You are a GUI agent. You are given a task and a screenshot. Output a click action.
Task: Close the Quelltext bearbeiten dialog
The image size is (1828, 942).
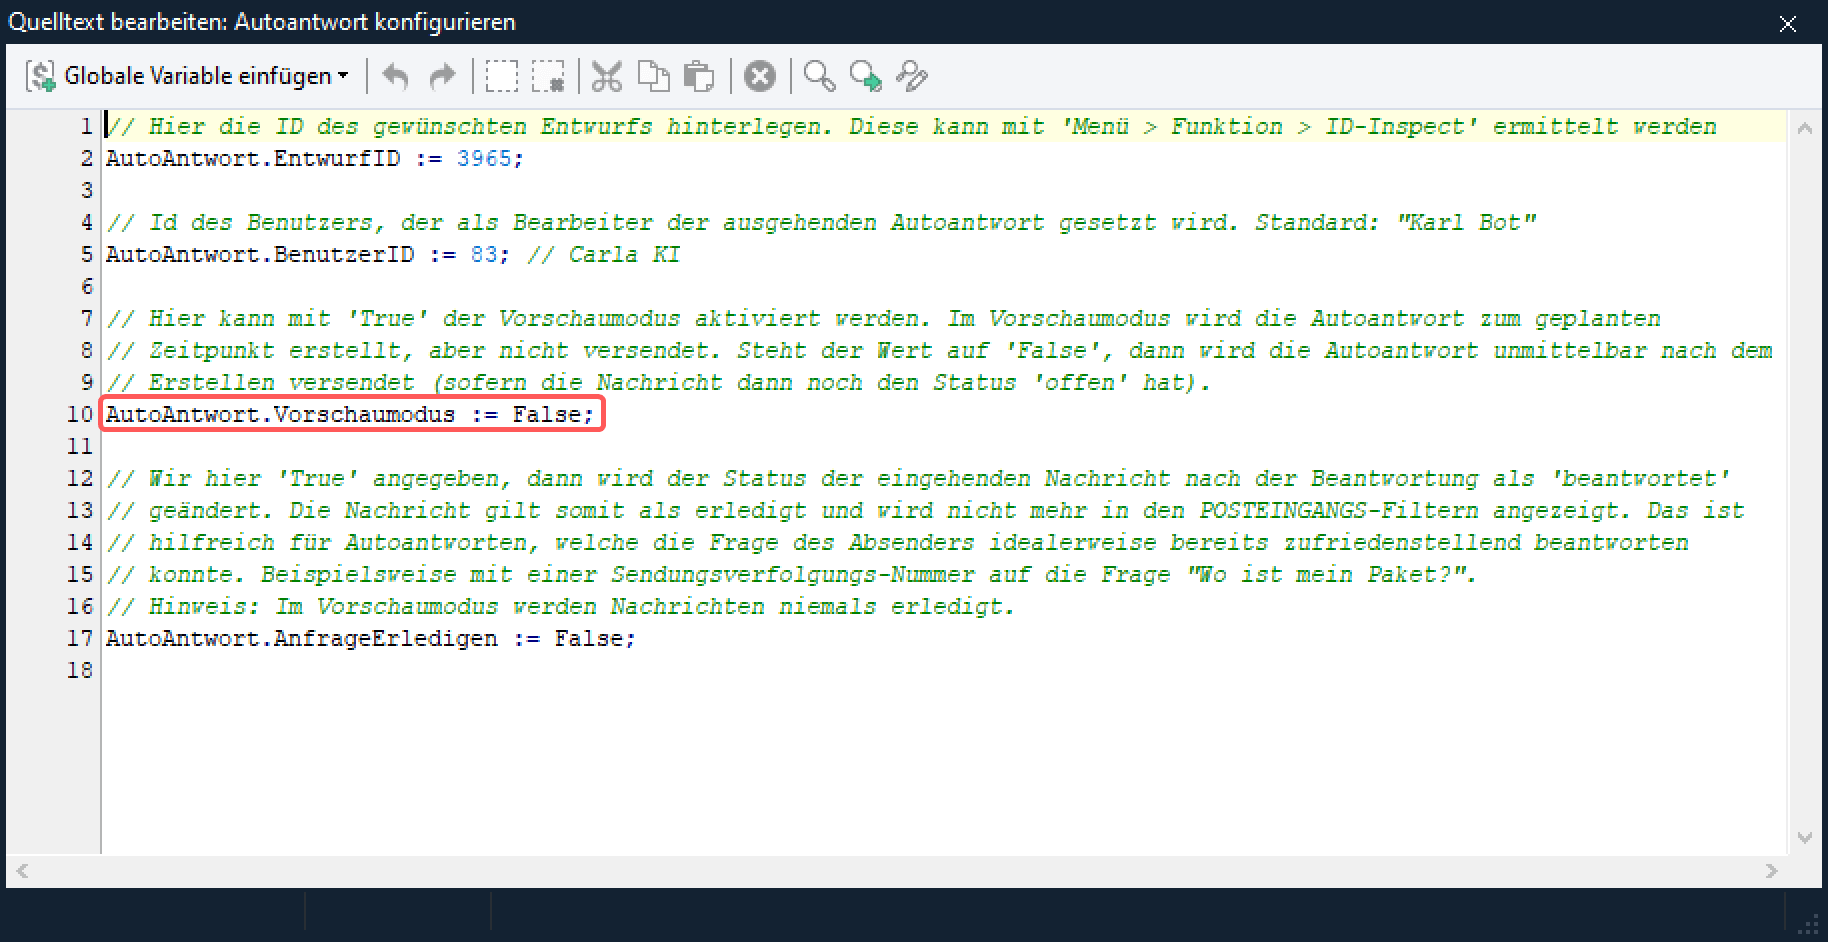(x=1788, y=23)
